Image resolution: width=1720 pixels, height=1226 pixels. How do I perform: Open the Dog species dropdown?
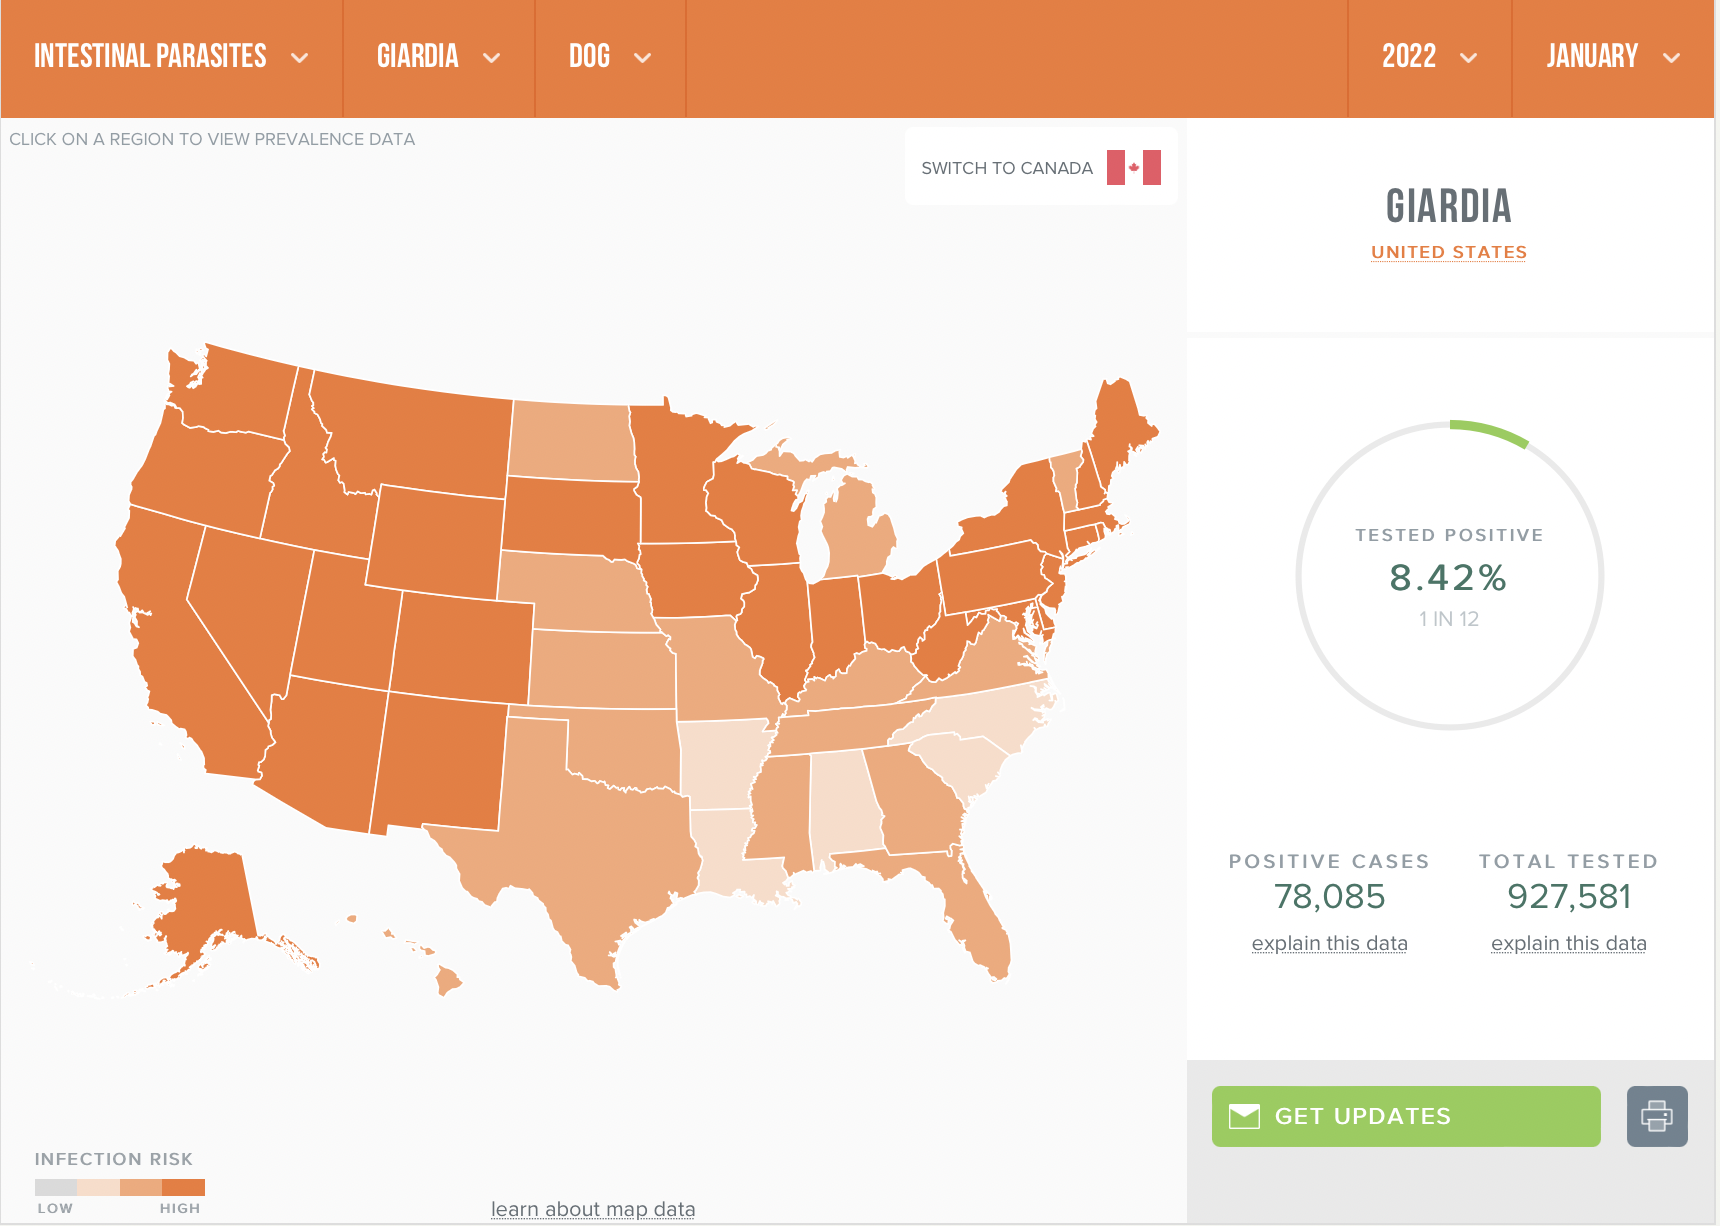coord(610,58)
